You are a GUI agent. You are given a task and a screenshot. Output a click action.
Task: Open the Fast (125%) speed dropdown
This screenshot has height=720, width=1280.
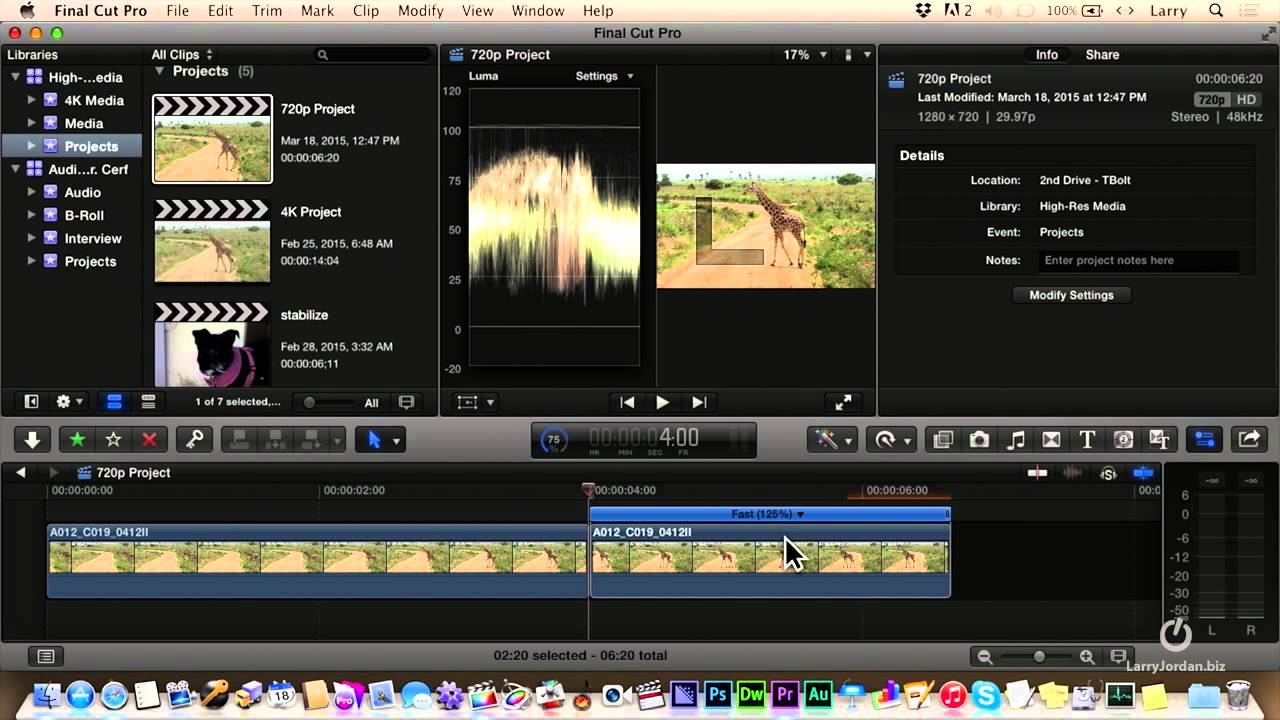pos(768,514)
